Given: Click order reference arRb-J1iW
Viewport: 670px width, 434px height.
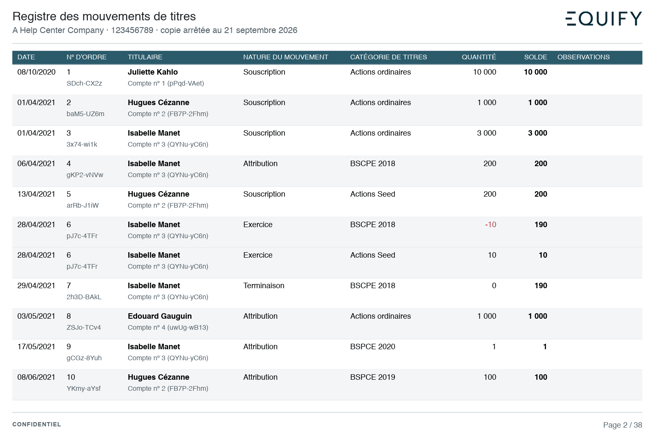Looking at the screenshot, I should coord(82,205).
